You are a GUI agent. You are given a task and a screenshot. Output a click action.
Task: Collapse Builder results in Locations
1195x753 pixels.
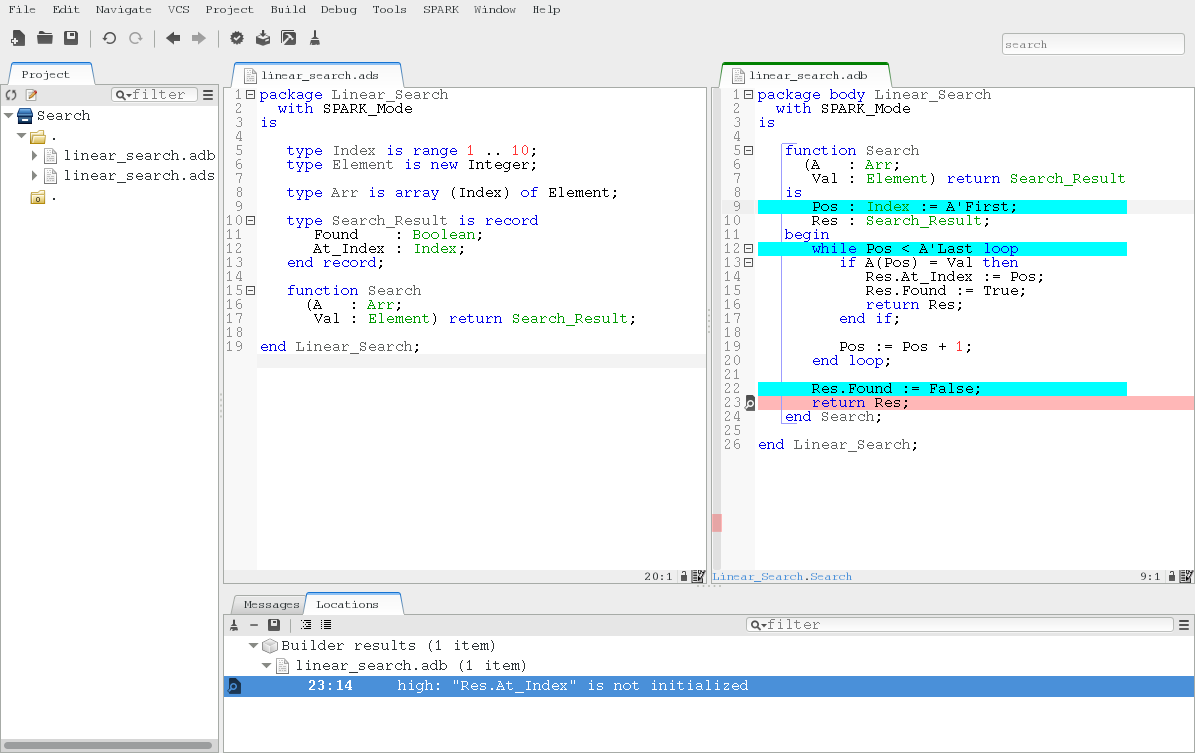[253, 646]
